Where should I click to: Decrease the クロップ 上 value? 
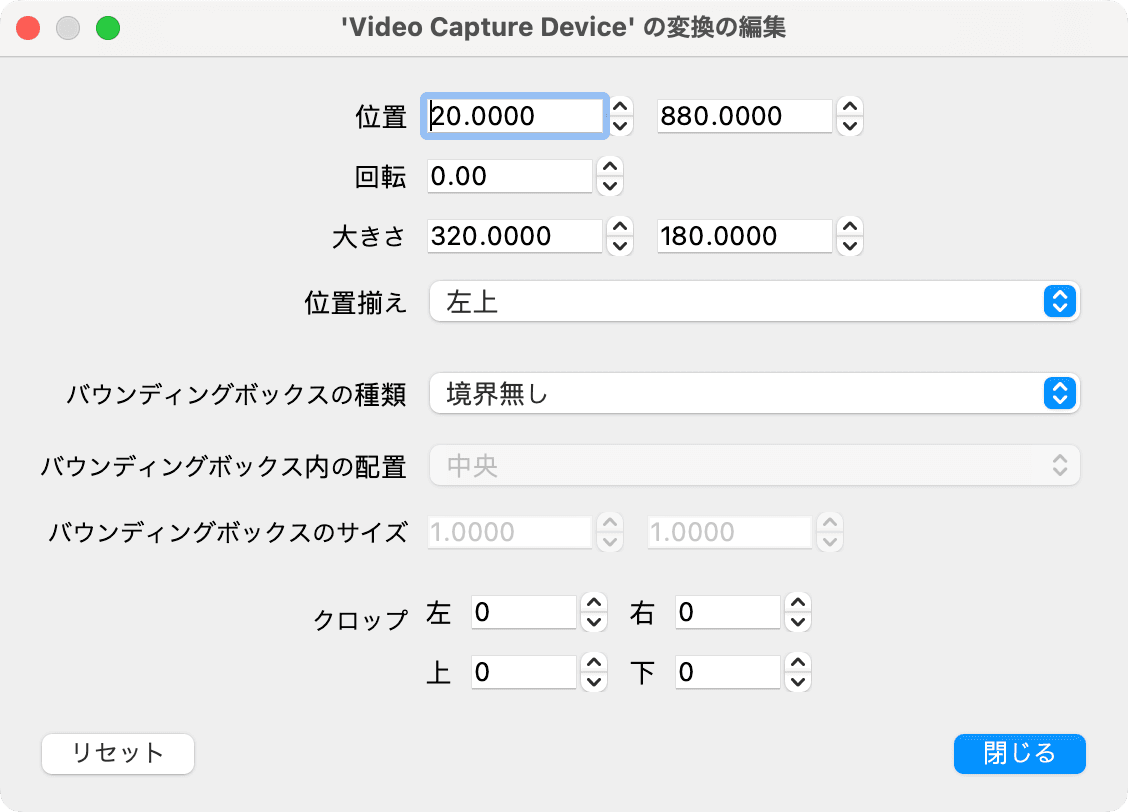click(x=594, y=682)
